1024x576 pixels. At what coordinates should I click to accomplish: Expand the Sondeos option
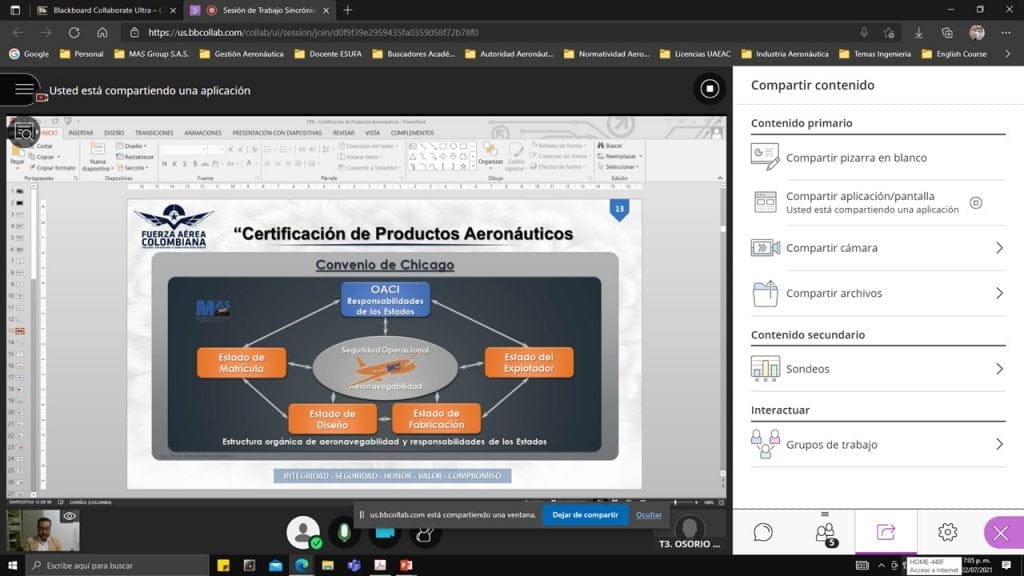point(998,369)
